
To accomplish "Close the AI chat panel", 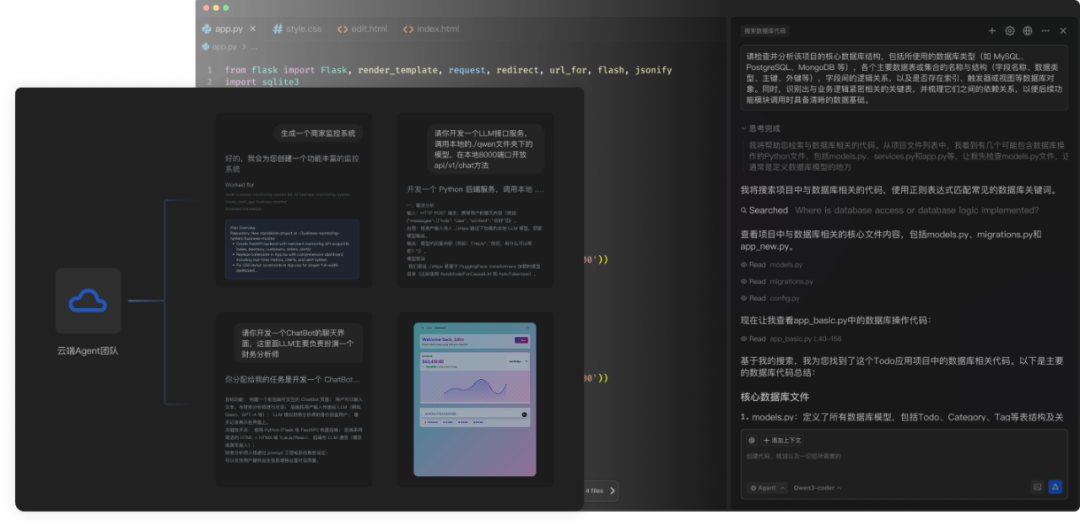I will pos(1063,31).
